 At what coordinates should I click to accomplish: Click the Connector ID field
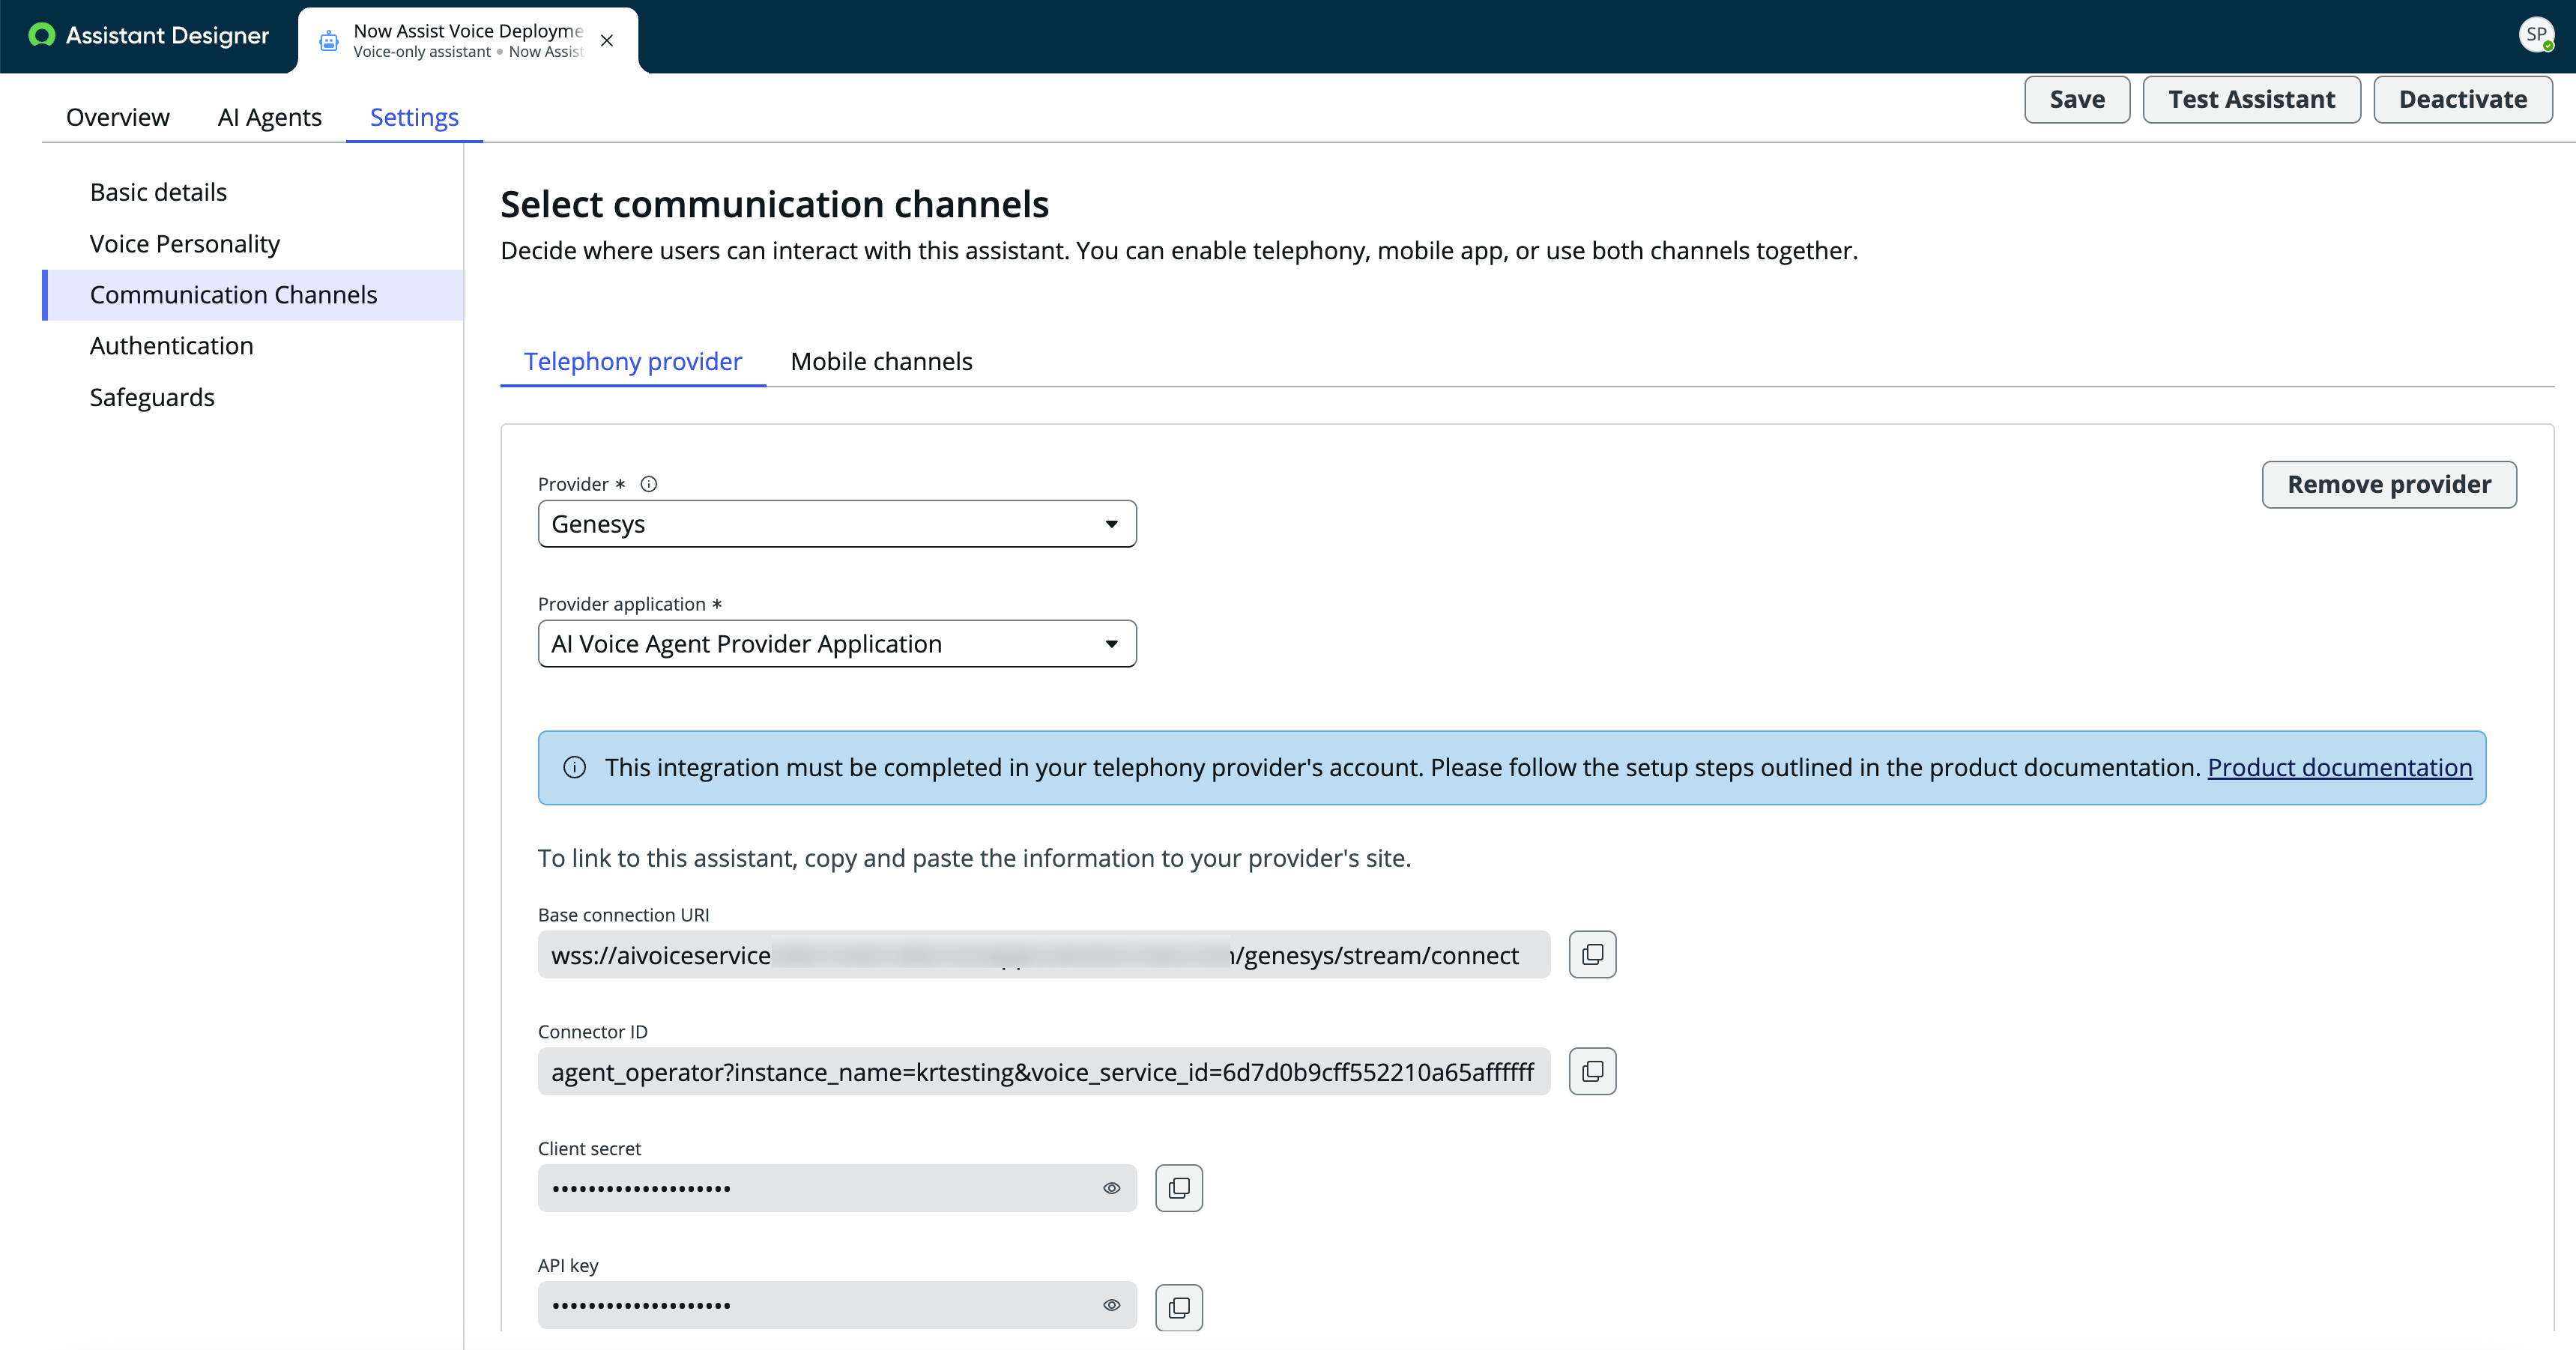click(x=1044, y=1072)
